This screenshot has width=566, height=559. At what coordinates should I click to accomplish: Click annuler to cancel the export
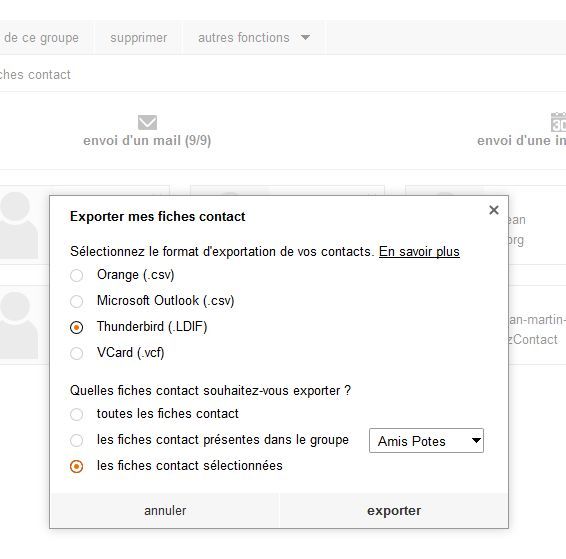pos(165,511)
